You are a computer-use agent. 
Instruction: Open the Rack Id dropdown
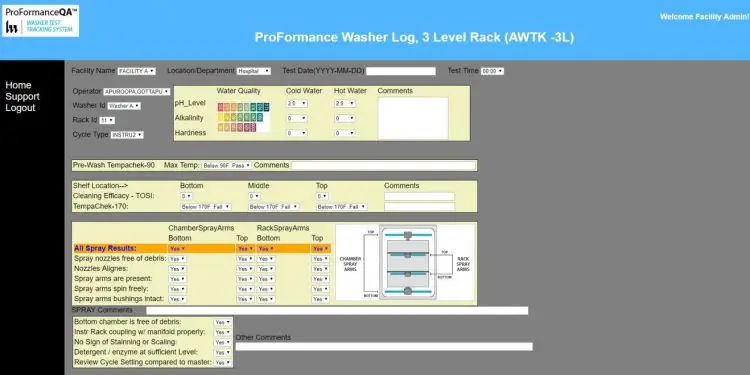(107, 121)
